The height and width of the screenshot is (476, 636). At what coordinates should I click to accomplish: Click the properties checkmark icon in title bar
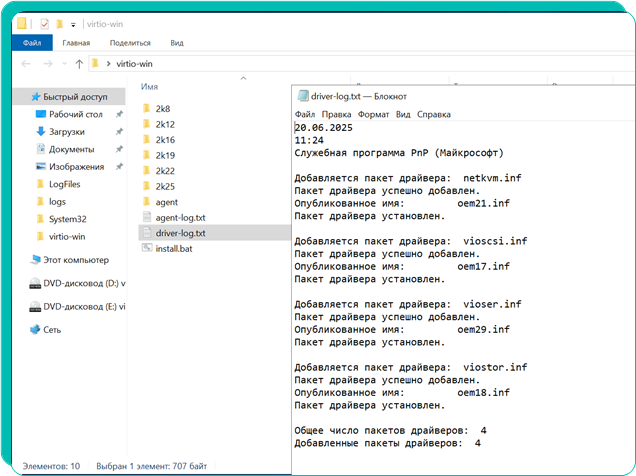point(45,23)
